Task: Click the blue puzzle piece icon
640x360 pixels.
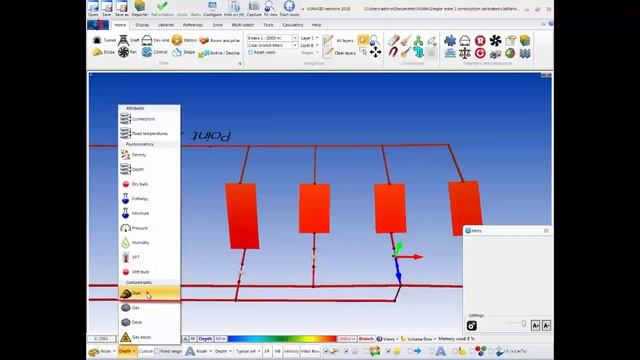Action: [450, 40]
